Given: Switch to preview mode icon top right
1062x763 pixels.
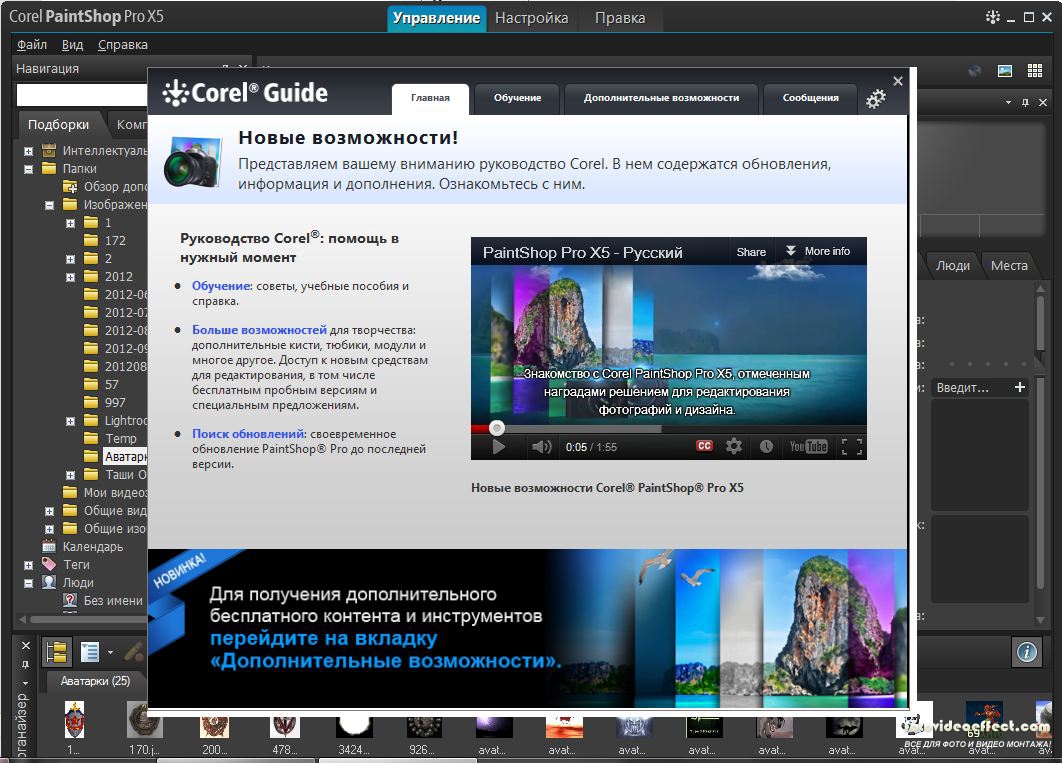Looking at the screenshot, I should [x=1005, y=70].
